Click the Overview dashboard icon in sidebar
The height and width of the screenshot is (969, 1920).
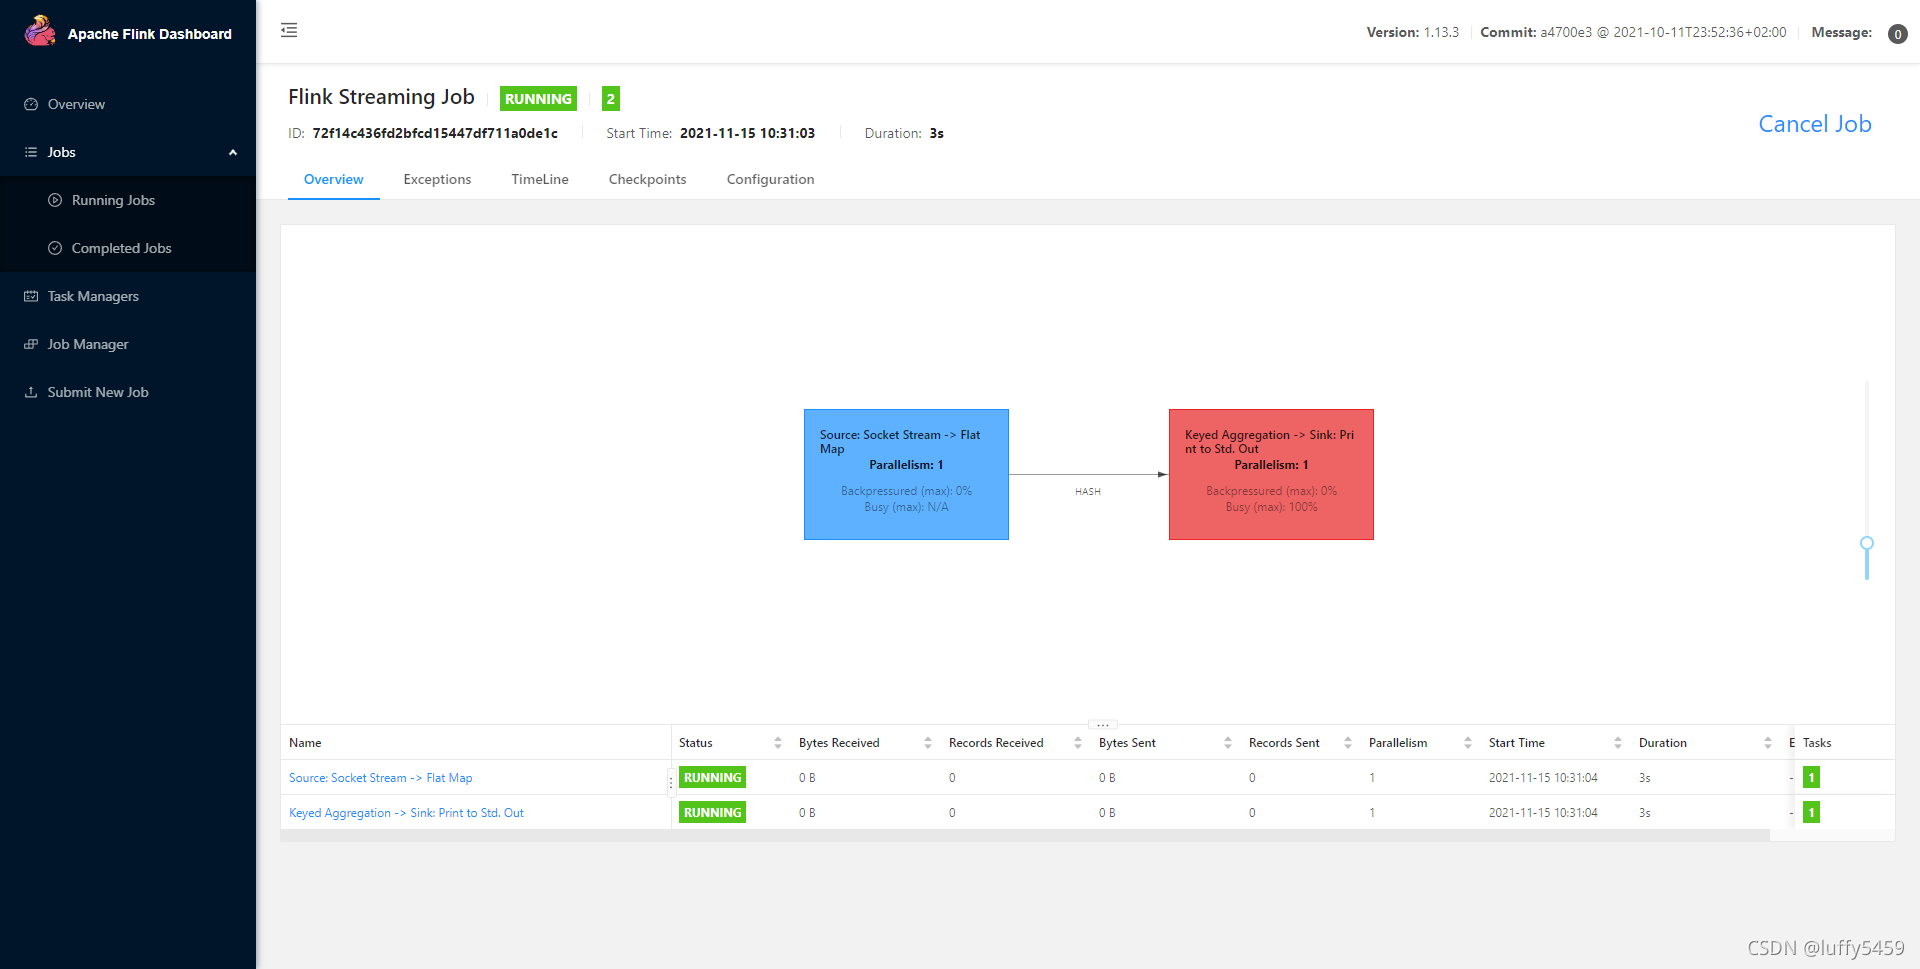click(x=31, y=104)
